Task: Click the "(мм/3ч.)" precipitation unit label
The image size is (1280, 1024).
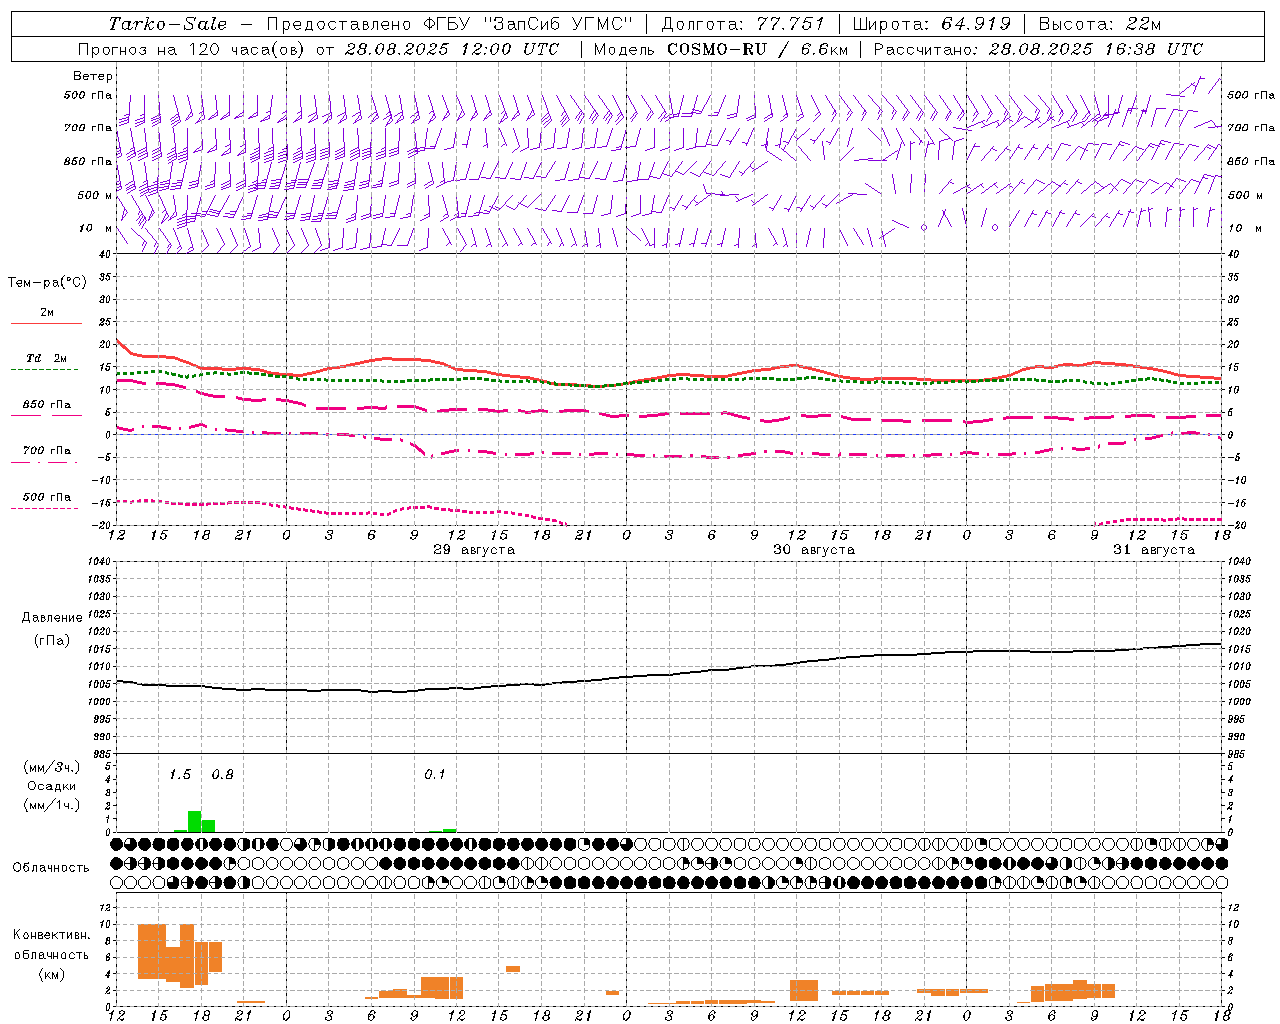Action: pos(51,767)
